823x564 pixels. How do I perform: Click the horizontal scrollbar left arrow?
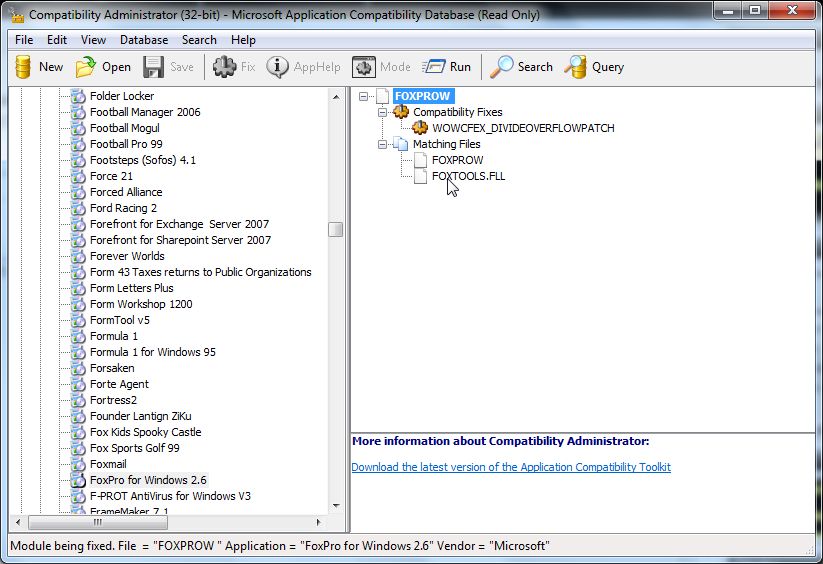click(x=18, y=522)
